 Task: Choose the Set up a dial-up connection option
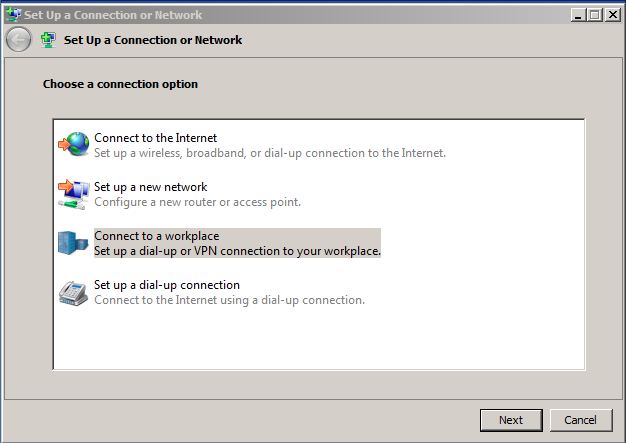coord(166,285)
